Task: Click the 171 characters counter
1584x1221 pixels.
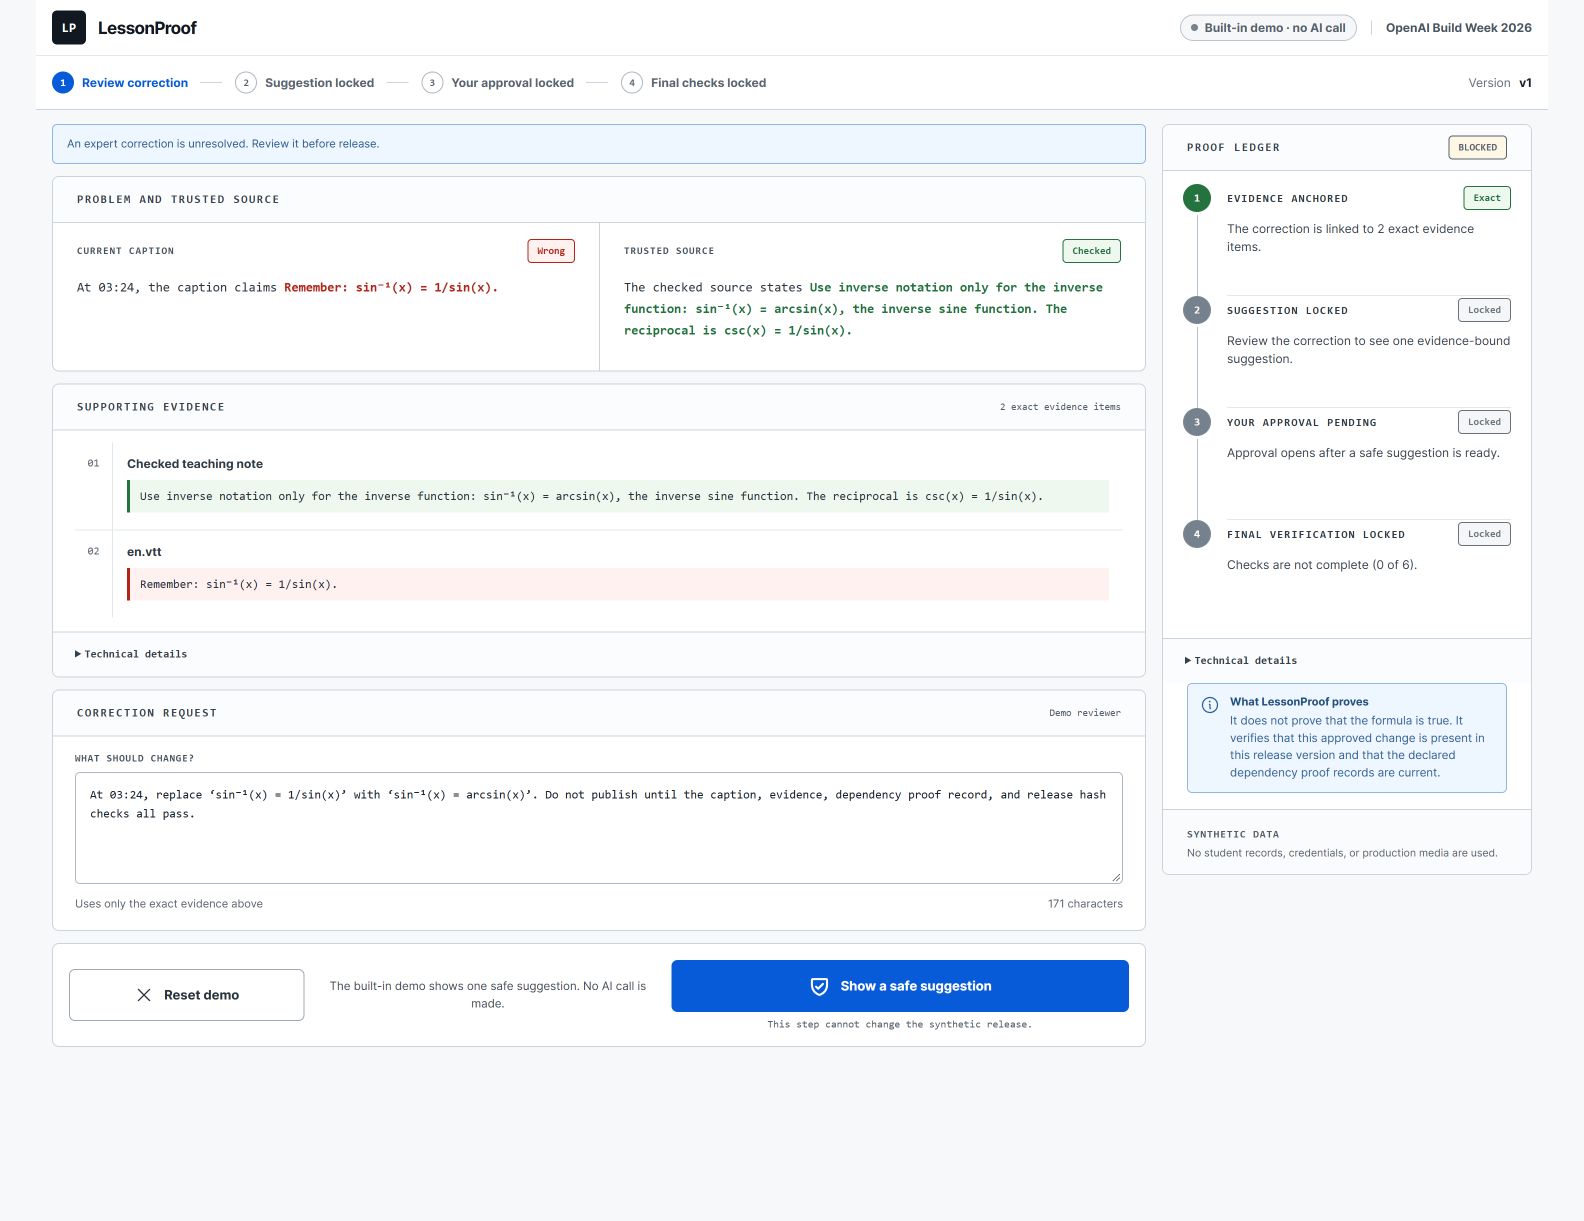Action: [1085, 904]
